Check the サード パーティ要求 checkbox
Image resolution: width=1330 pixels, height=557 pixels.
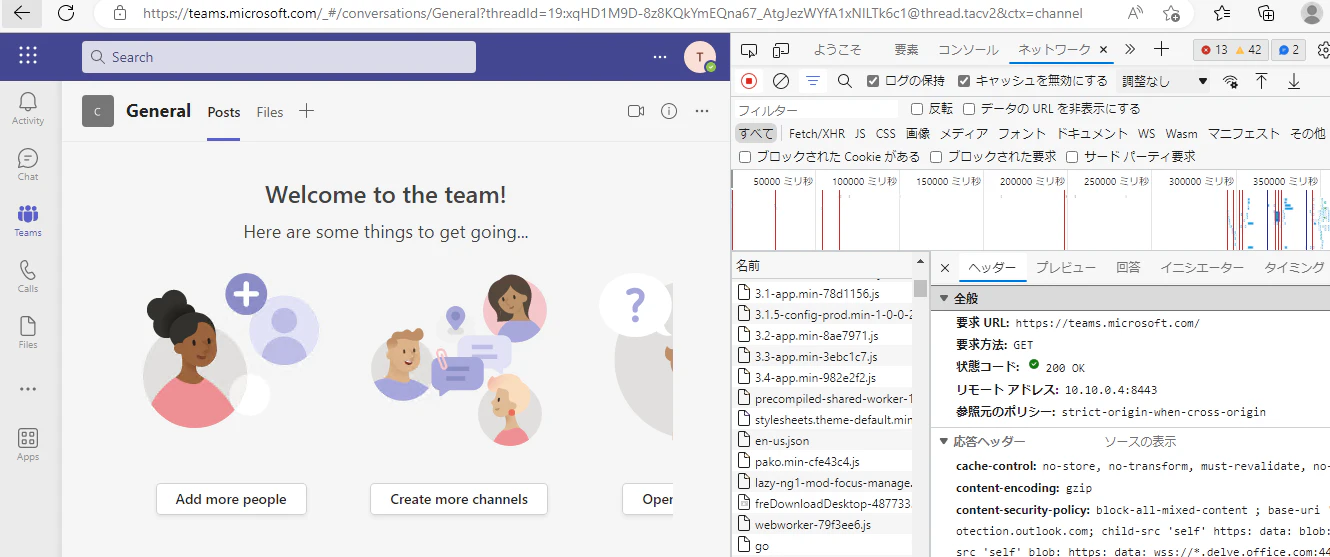tap(1072, 157)
